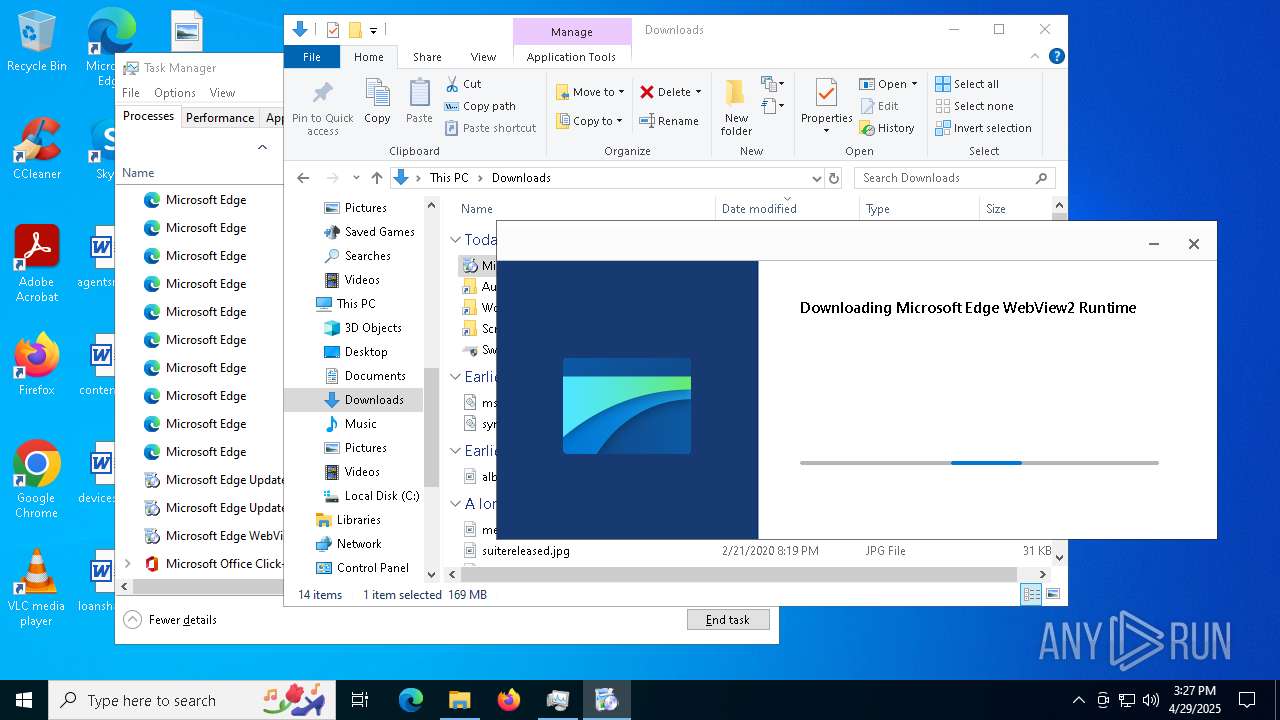Open file History from ribbon

click(886, 128)
